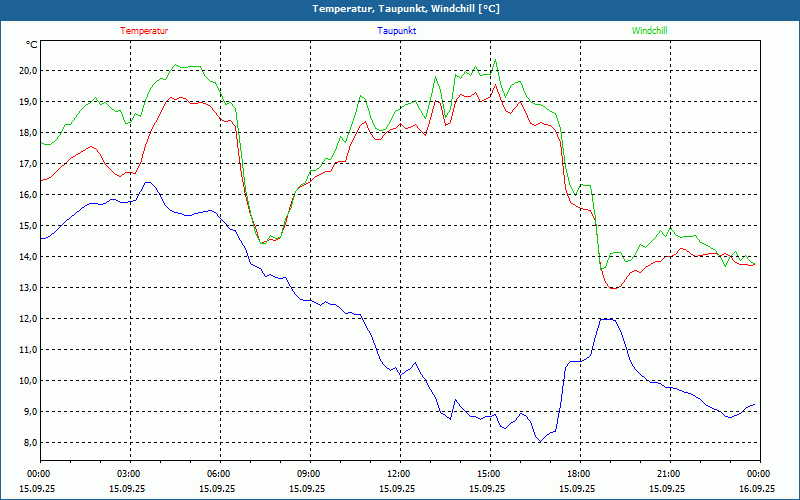
Task: Click the green Windchill legend label
Action: click(649, 31)
